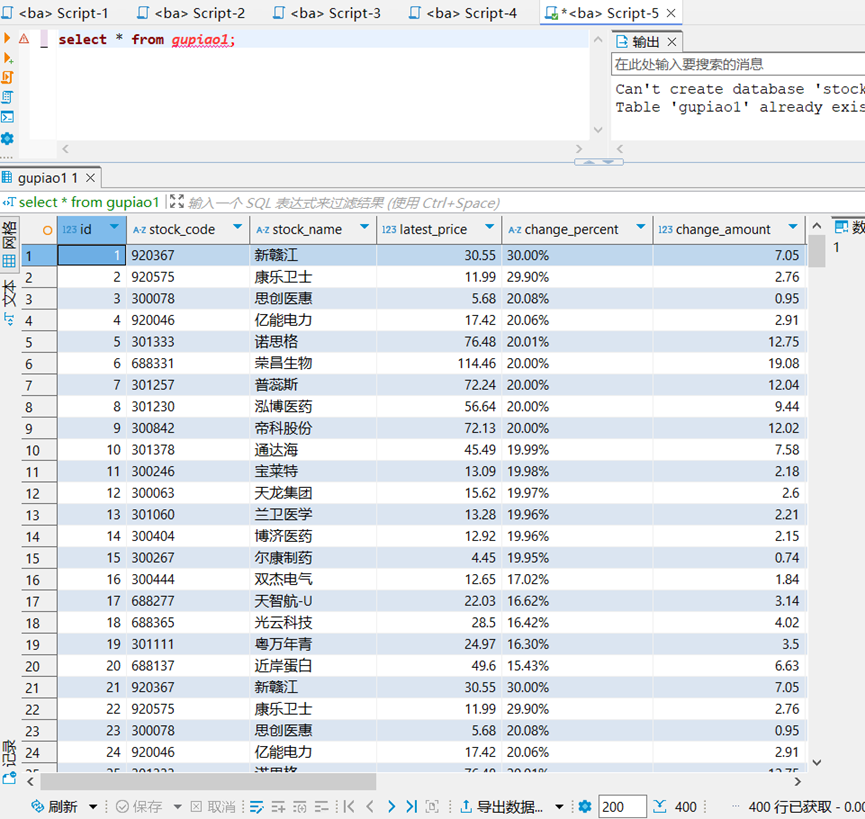Open the SQL console terminal icon
Screen dimensions: 865x819
coord(7,117)
